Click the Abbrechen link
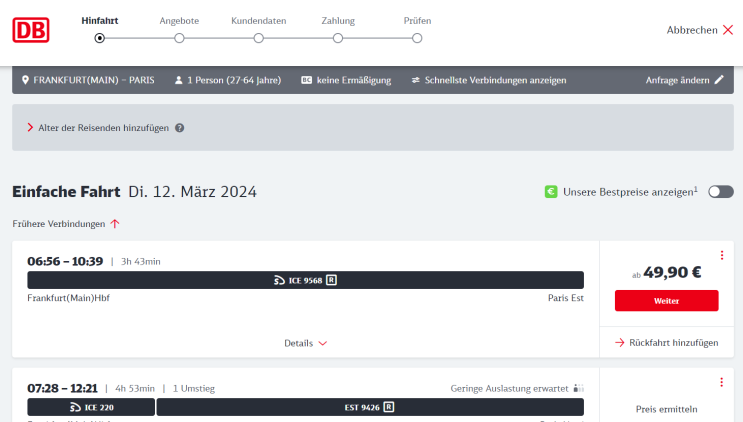This screenshot has width=743, height=422. tap(692, 30)
